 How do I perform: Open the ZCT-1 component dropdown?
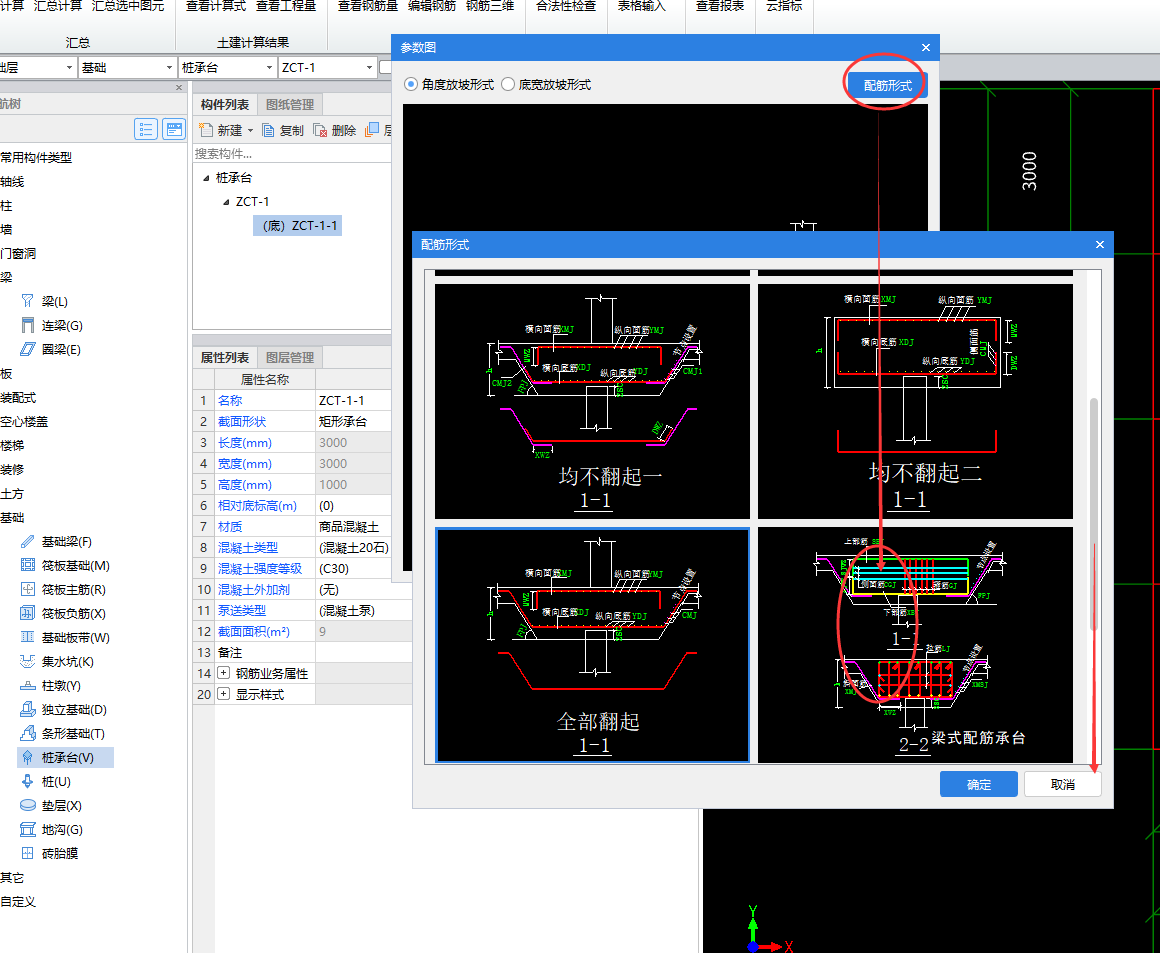click(x=369, y=67)
